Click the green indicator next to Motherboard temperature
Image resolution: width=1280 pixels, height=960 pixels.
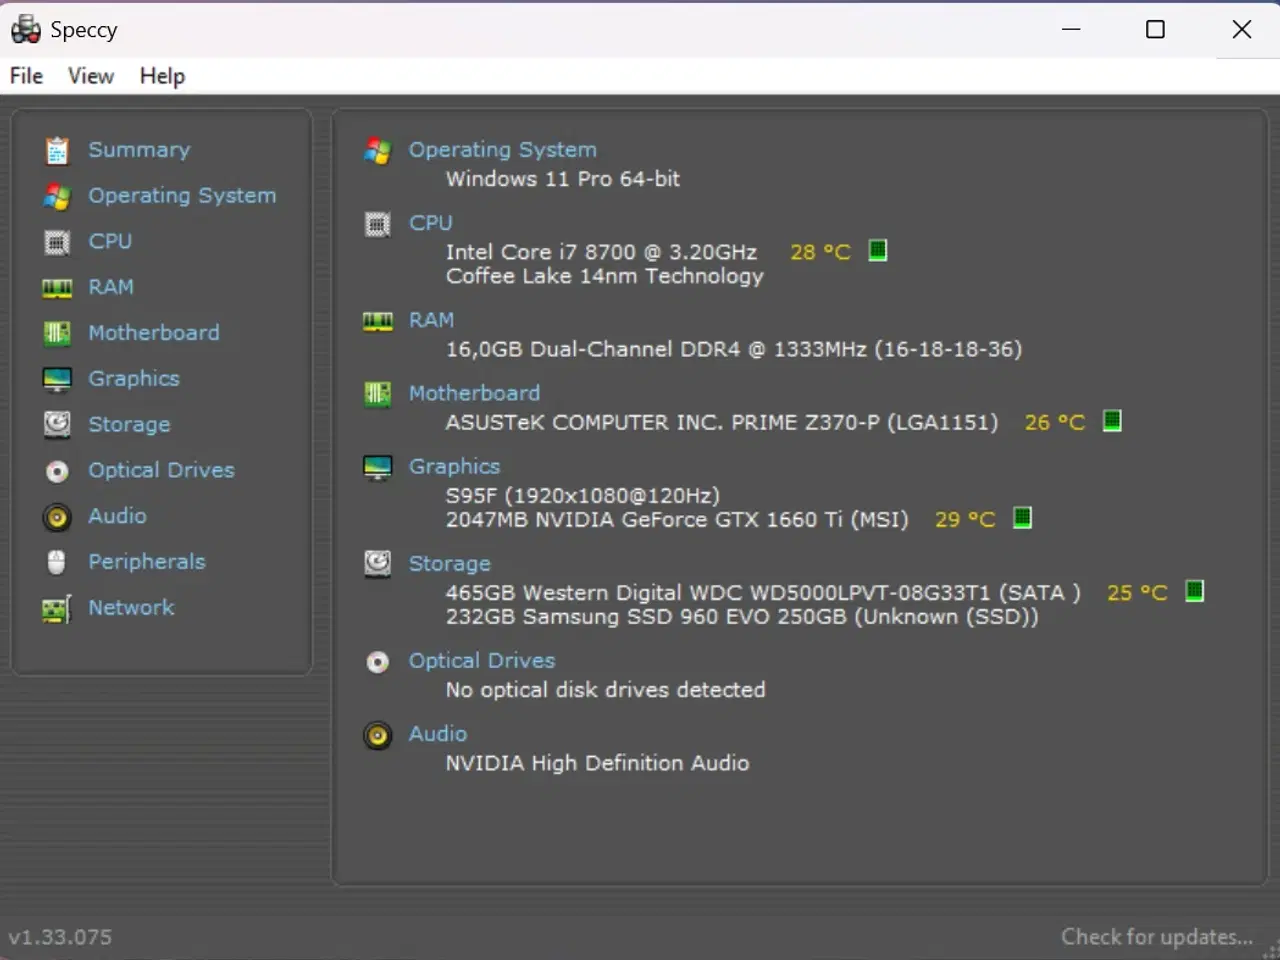pyautogui.click(x=1111, y=421)
